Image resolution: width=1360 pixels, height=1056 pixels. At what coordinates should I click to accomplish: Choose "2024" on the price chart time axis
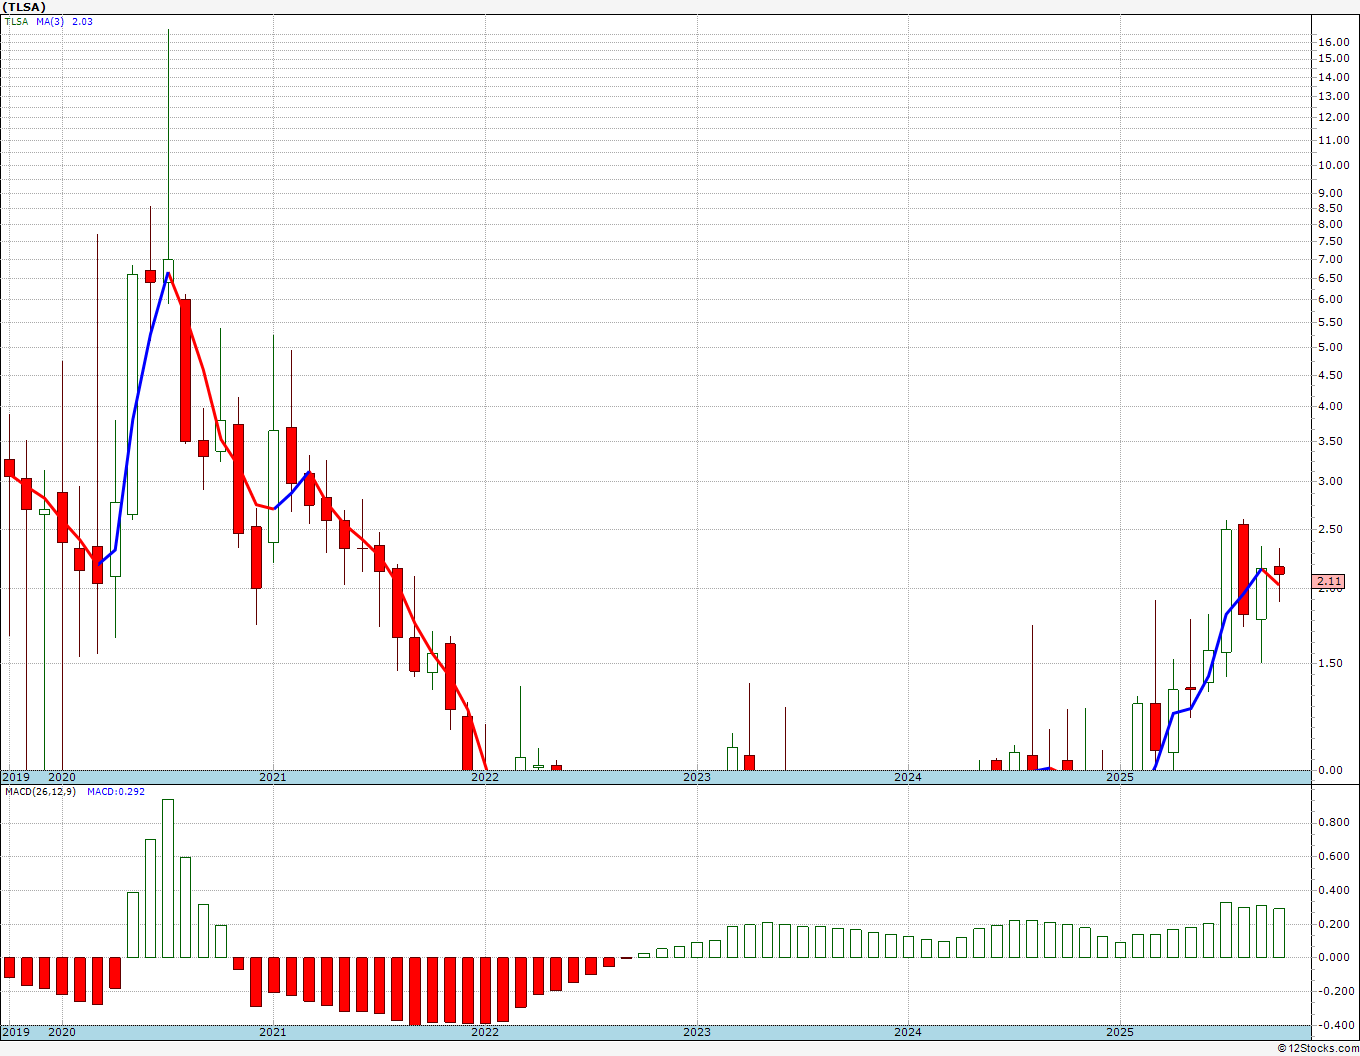[908, 777]
